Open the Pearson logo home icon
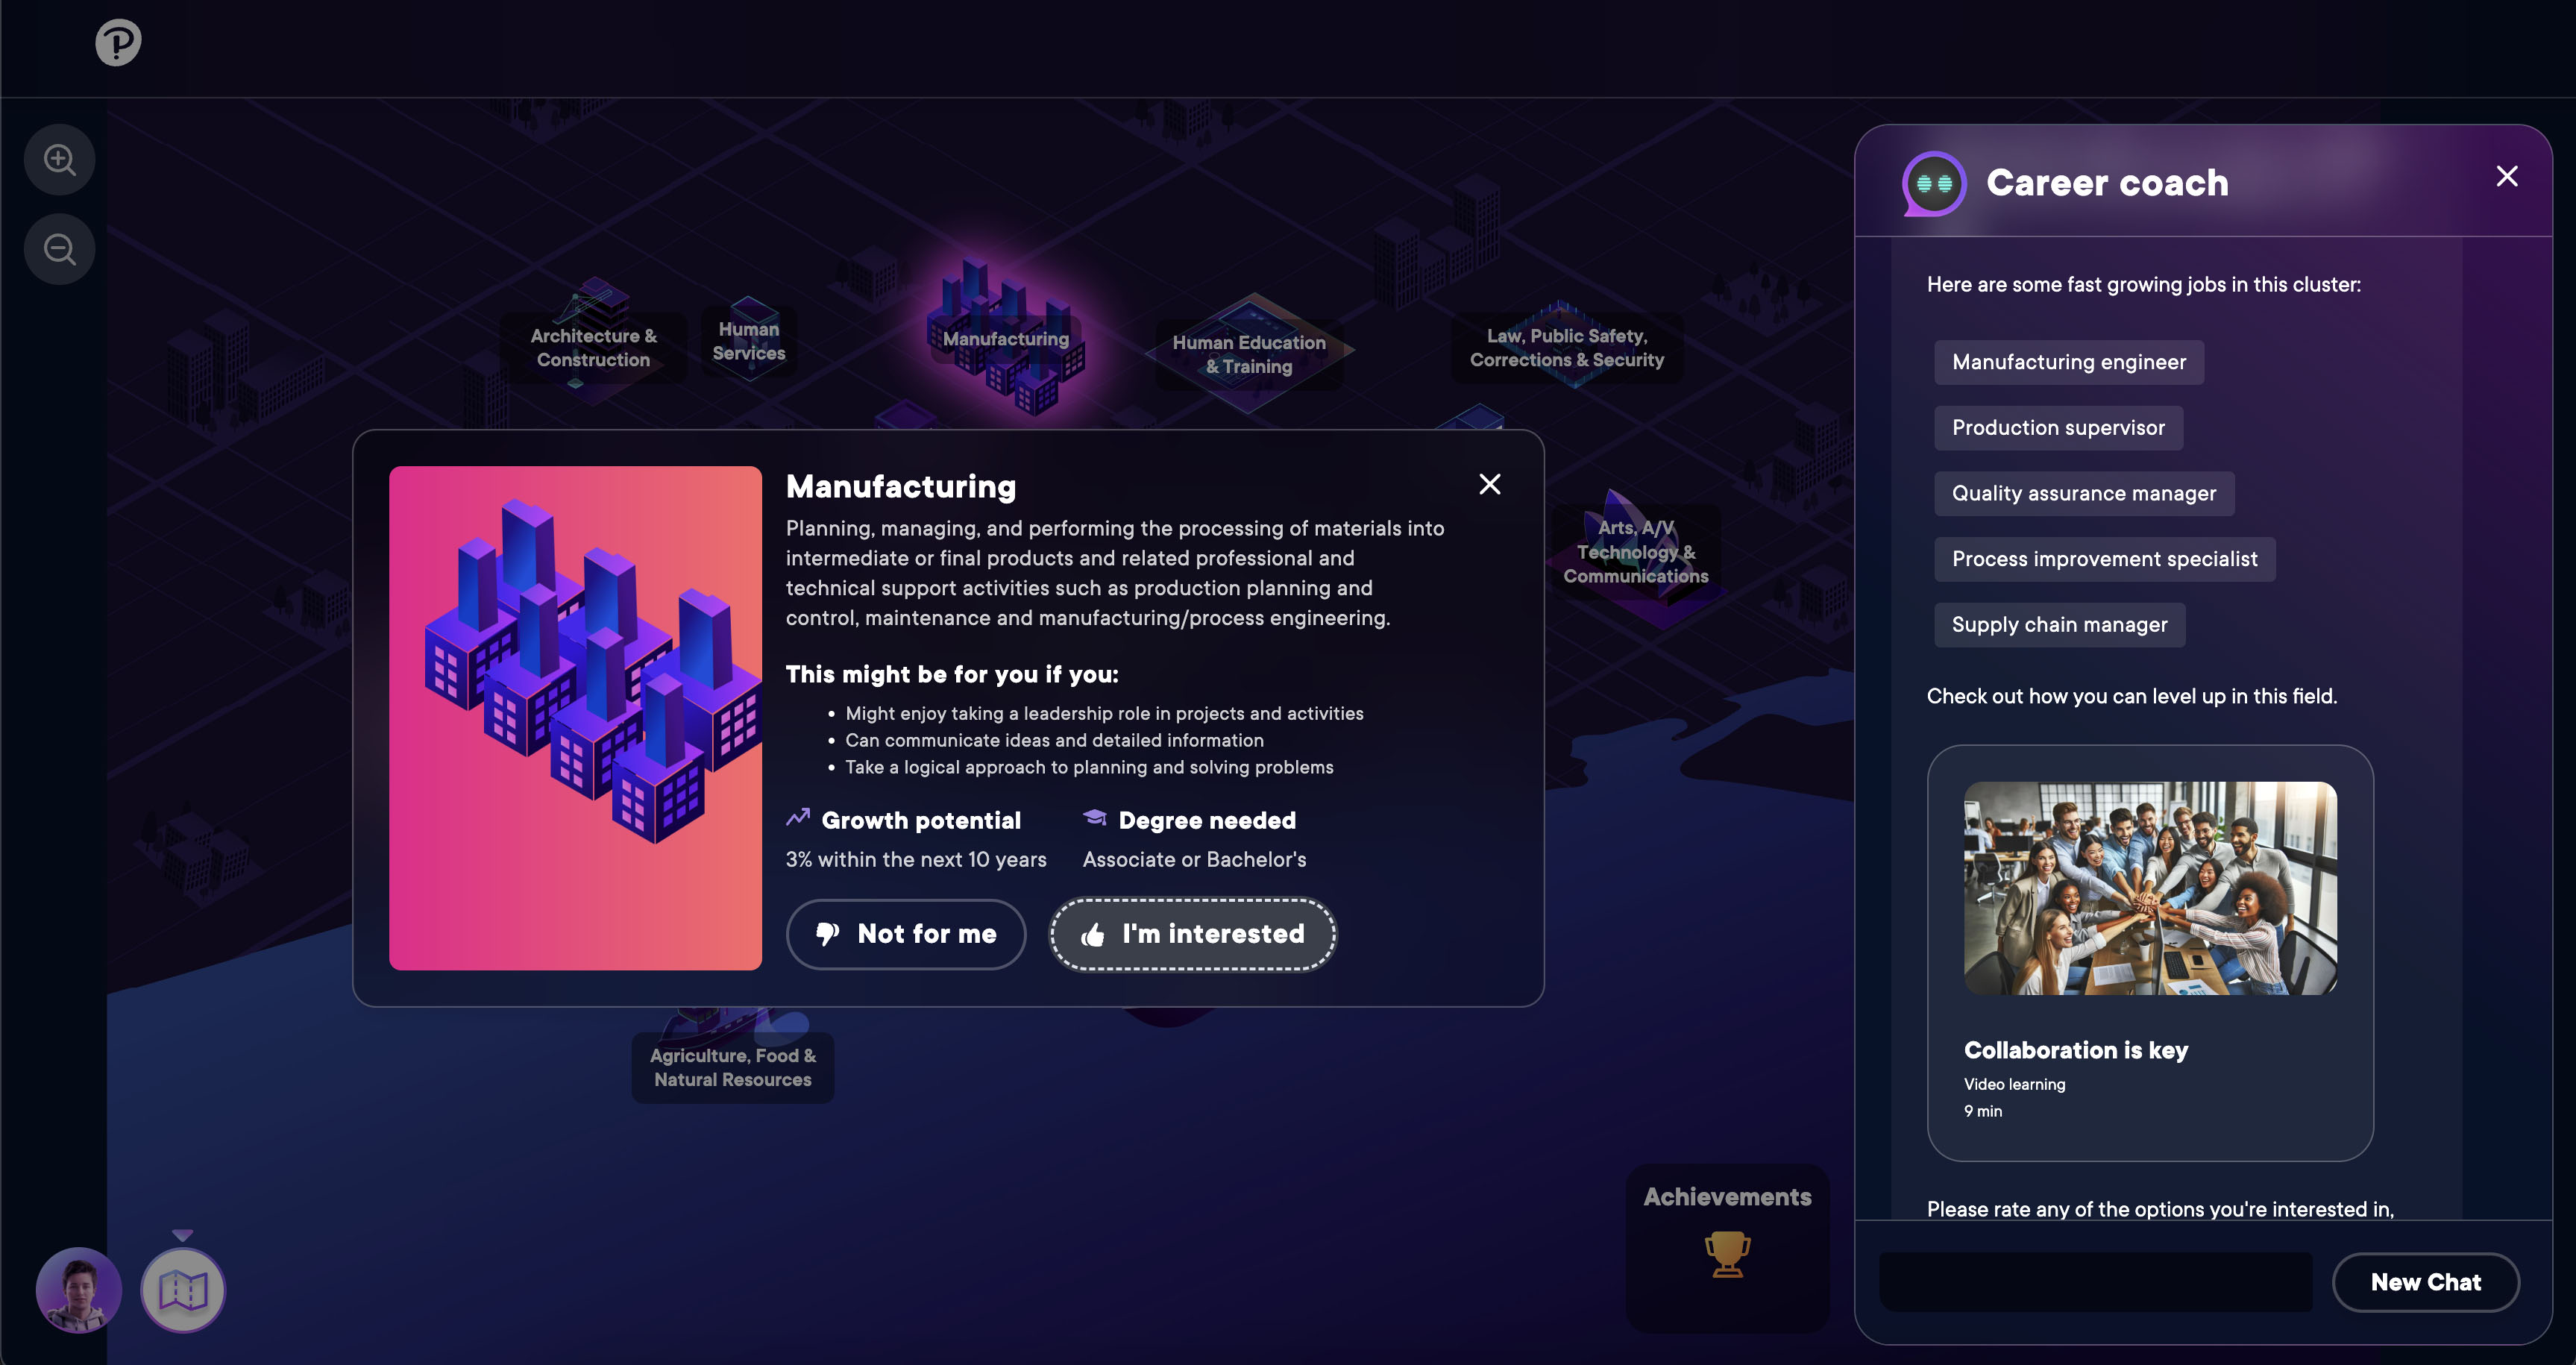This screenshot has height=1365, width=2576. pos(118,42)
